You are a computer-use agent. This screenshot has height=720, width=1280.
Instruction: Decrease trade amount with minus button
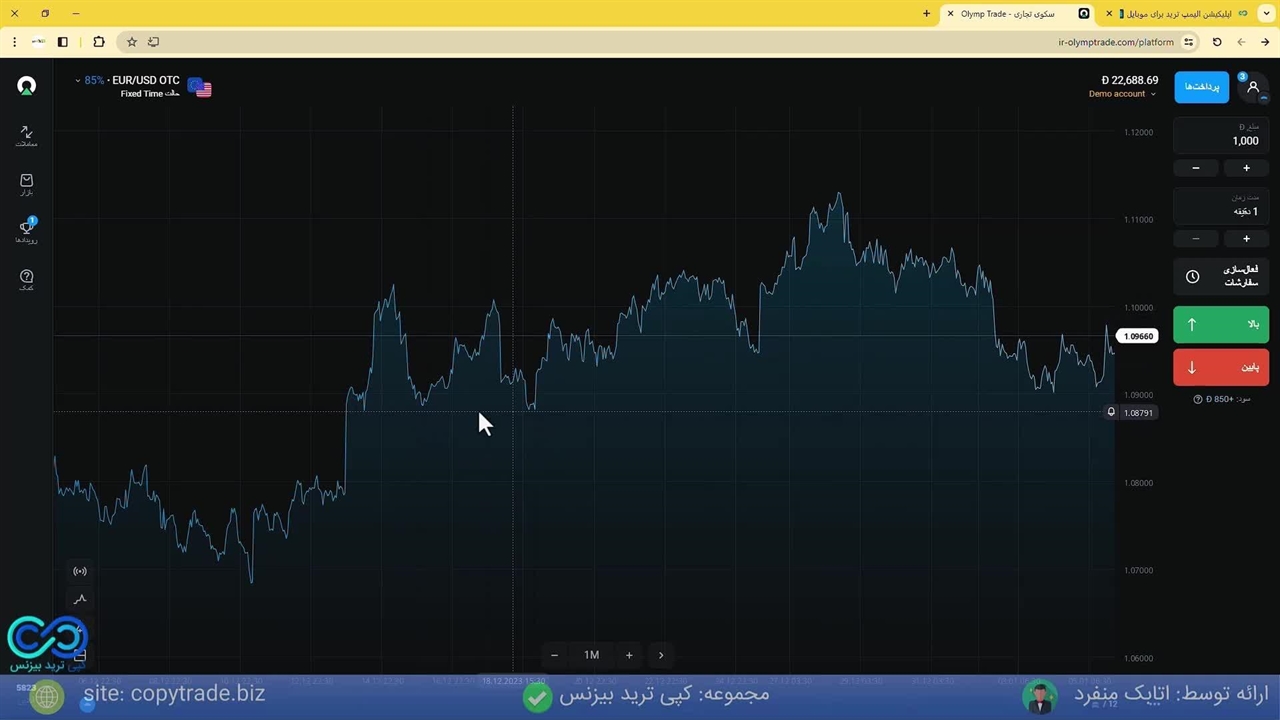1196,168
